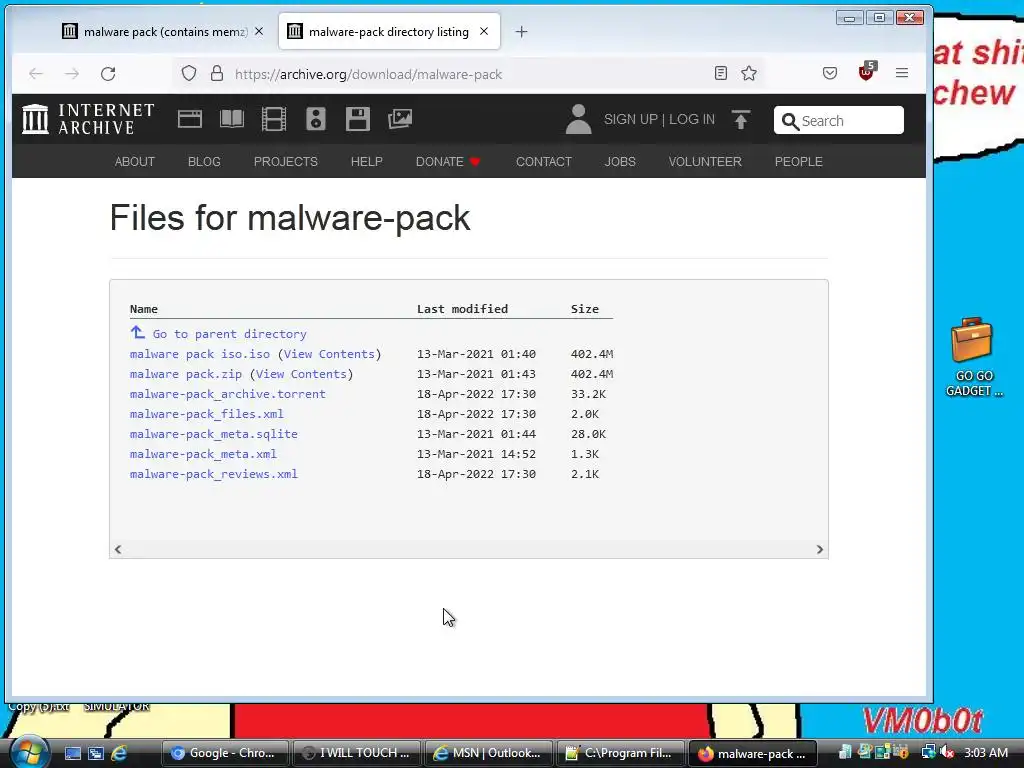Open the JOBS menu item
Image resolution: width=1024 pixels, height=768 pixels.
pyautogui.click(x=620, y=161)
